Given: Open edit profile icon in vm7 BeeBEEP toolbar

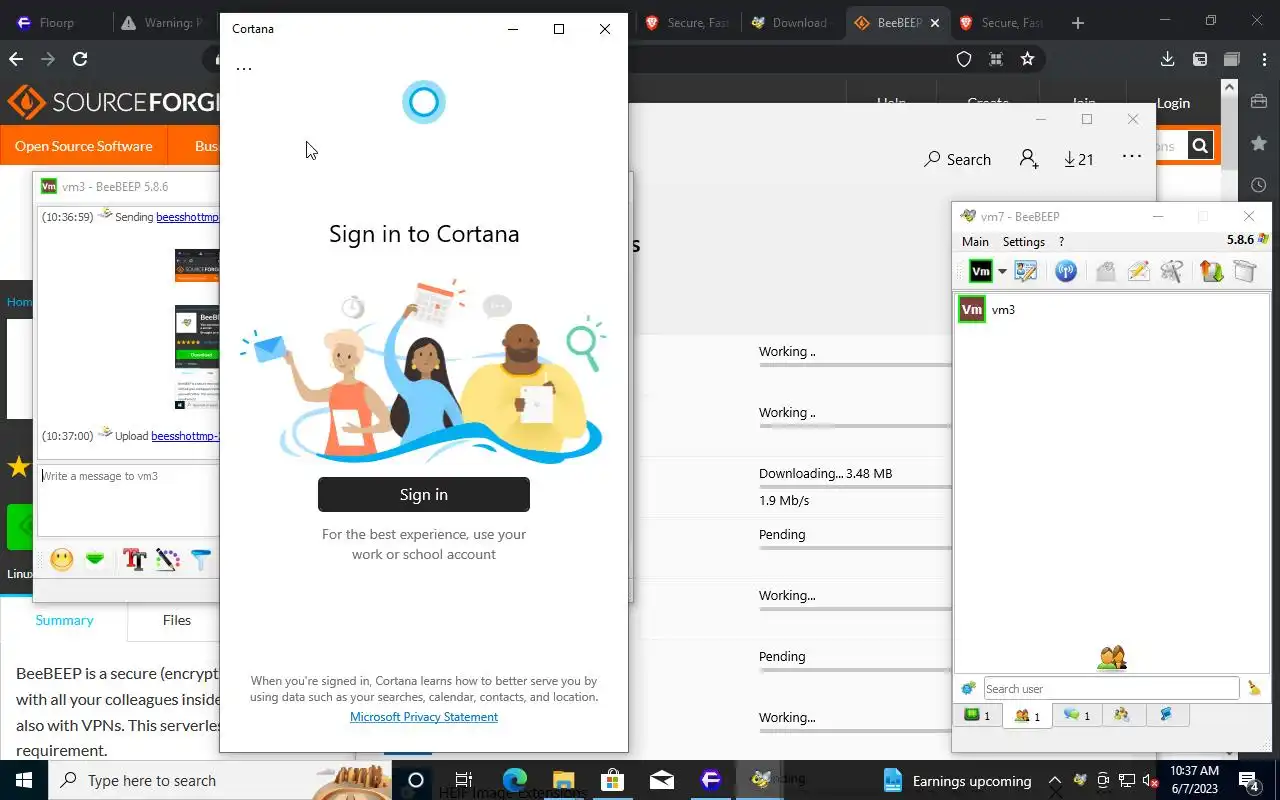Looking at the screenshot, I should [x=1025, y=271].
